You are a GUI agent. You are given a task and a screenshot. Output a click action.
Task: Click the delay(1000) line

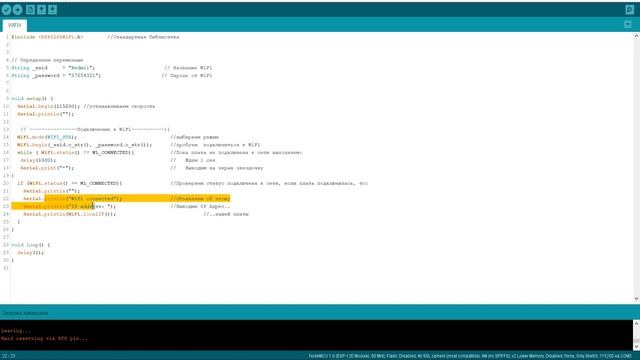[118, 160]
